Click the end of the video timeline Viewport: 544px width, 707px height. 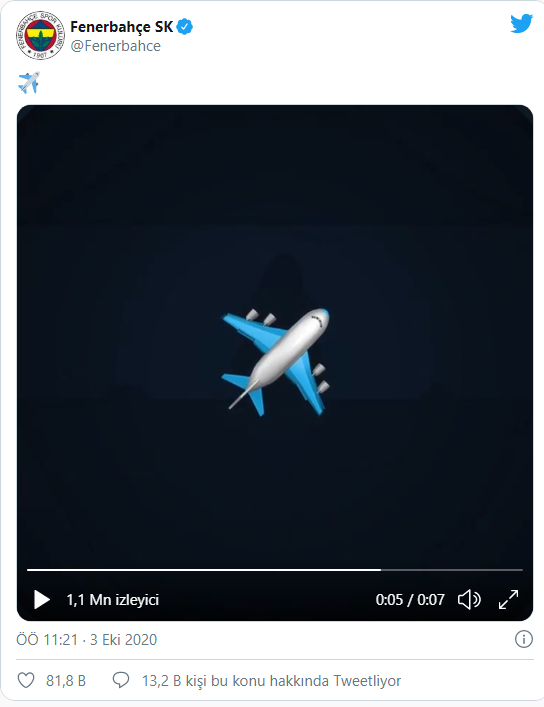tap(521, 570)
